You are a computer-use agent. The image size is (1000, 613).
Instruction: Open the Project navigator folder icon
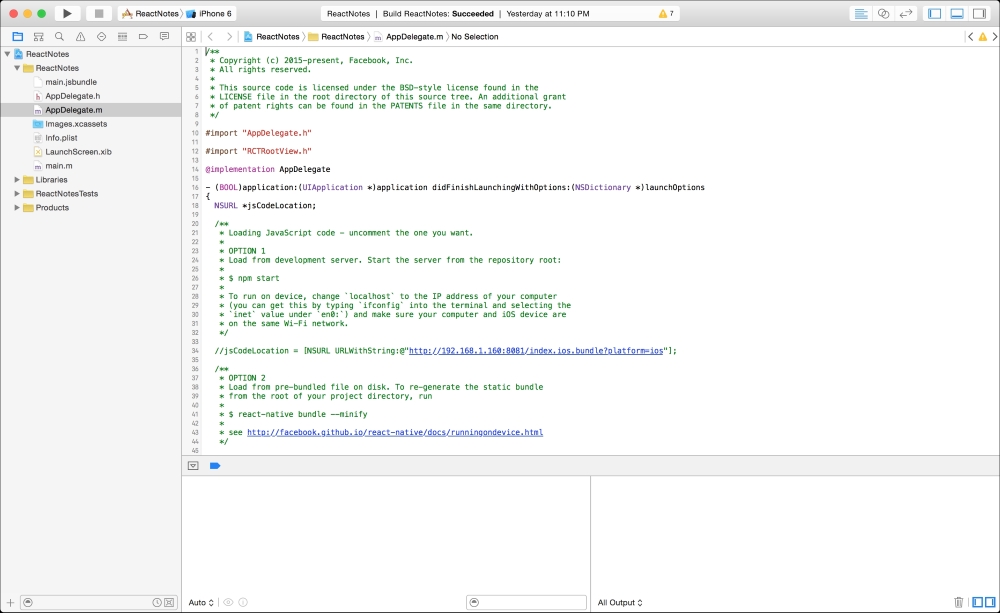click(x=18, y=37)
